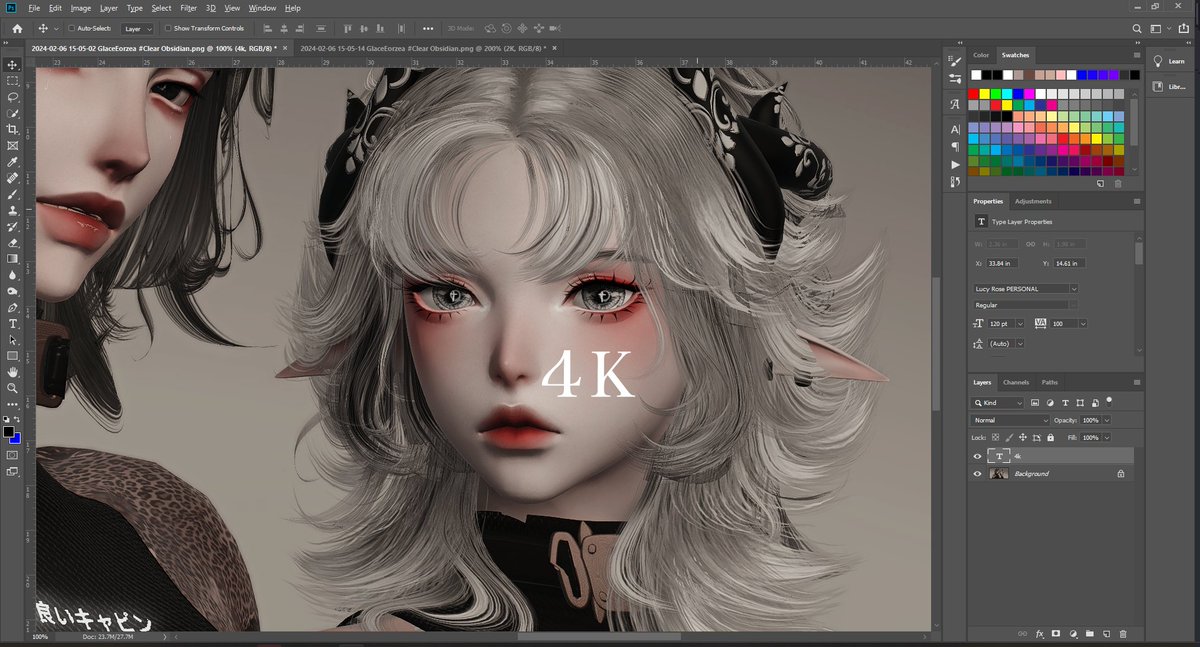The height and width of the screenshot is (647, 1200).
Task: Enable Show Transform Controls checkbox
Action: coord(167,29)
